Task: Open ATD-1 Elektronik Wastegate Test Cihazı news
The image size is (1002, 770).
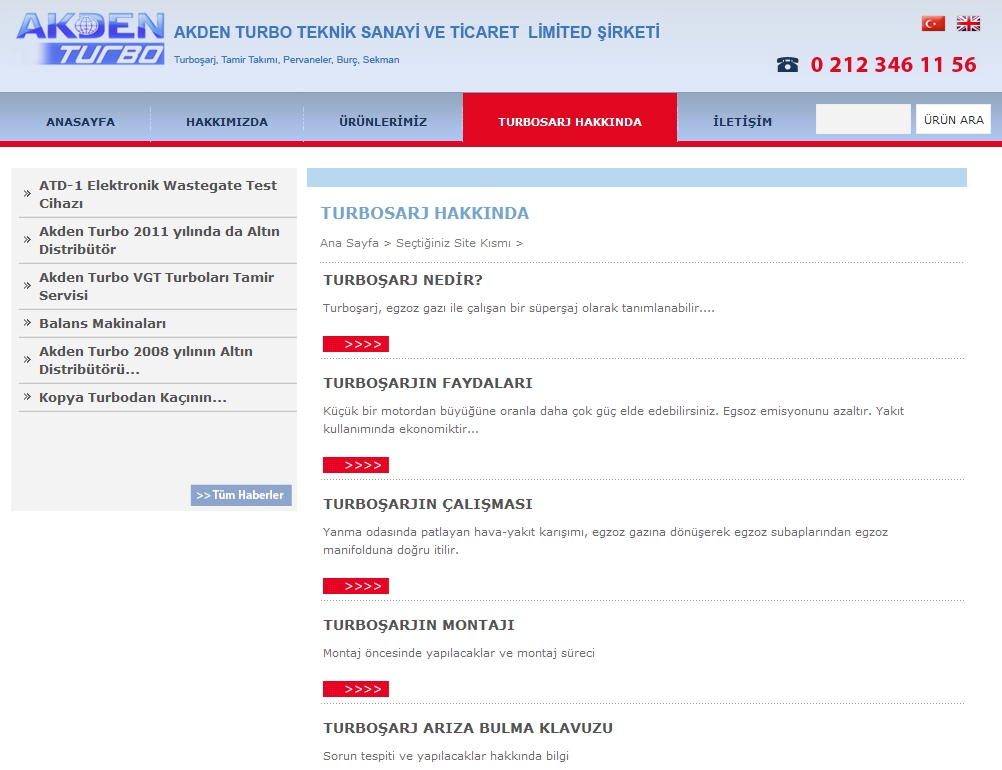Action: point(158,194)
